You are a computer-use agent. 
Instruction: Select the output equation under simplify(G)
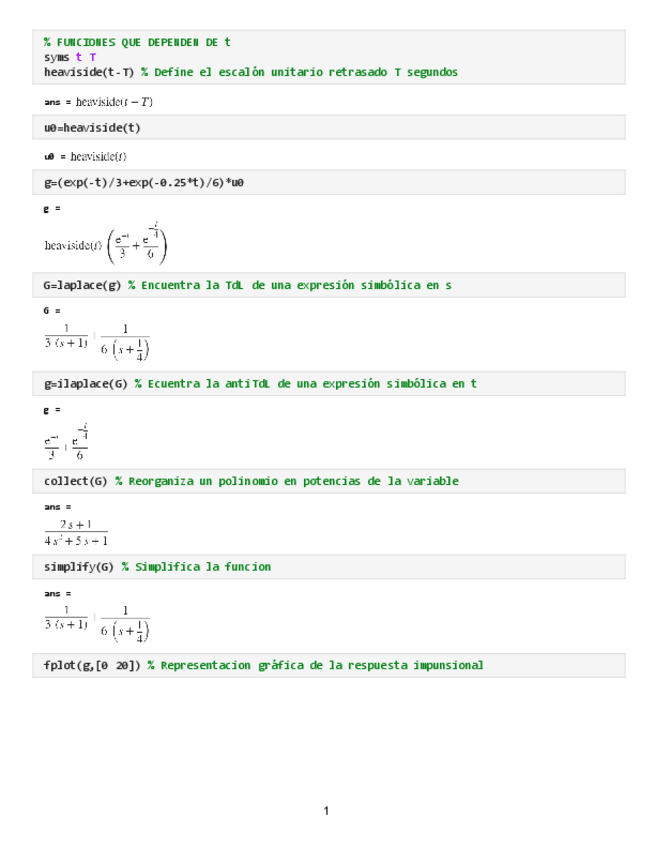click(x=97, y=622)
